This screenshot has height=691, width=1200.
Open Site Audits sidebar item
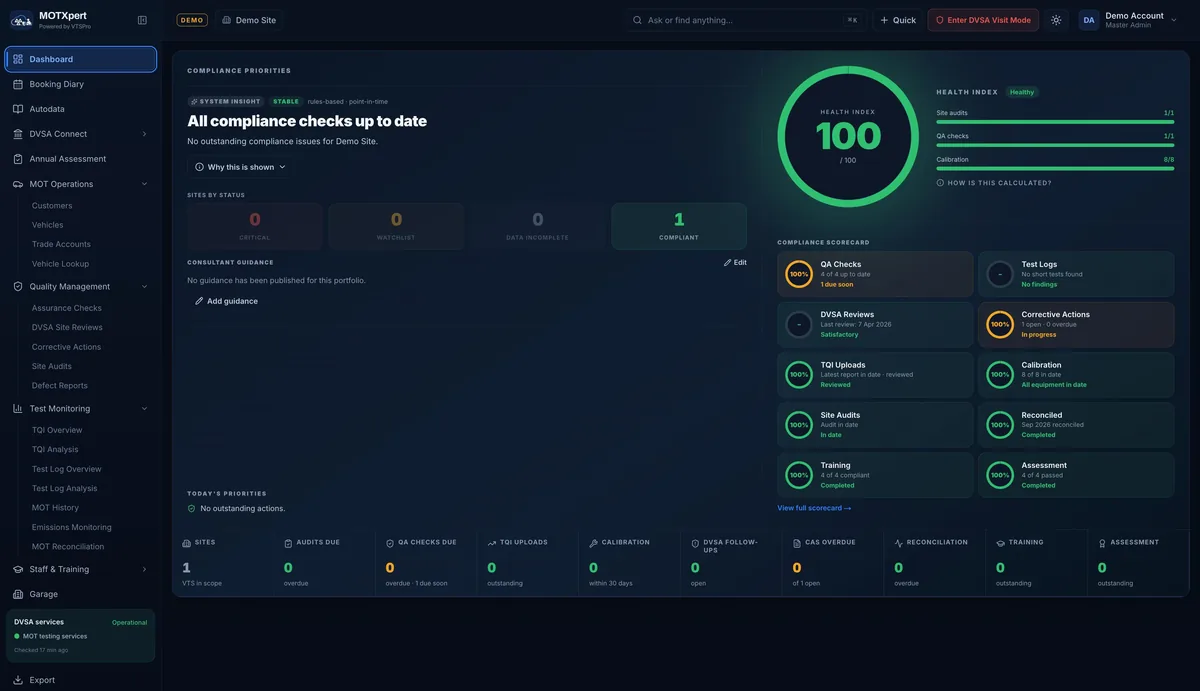52,366
